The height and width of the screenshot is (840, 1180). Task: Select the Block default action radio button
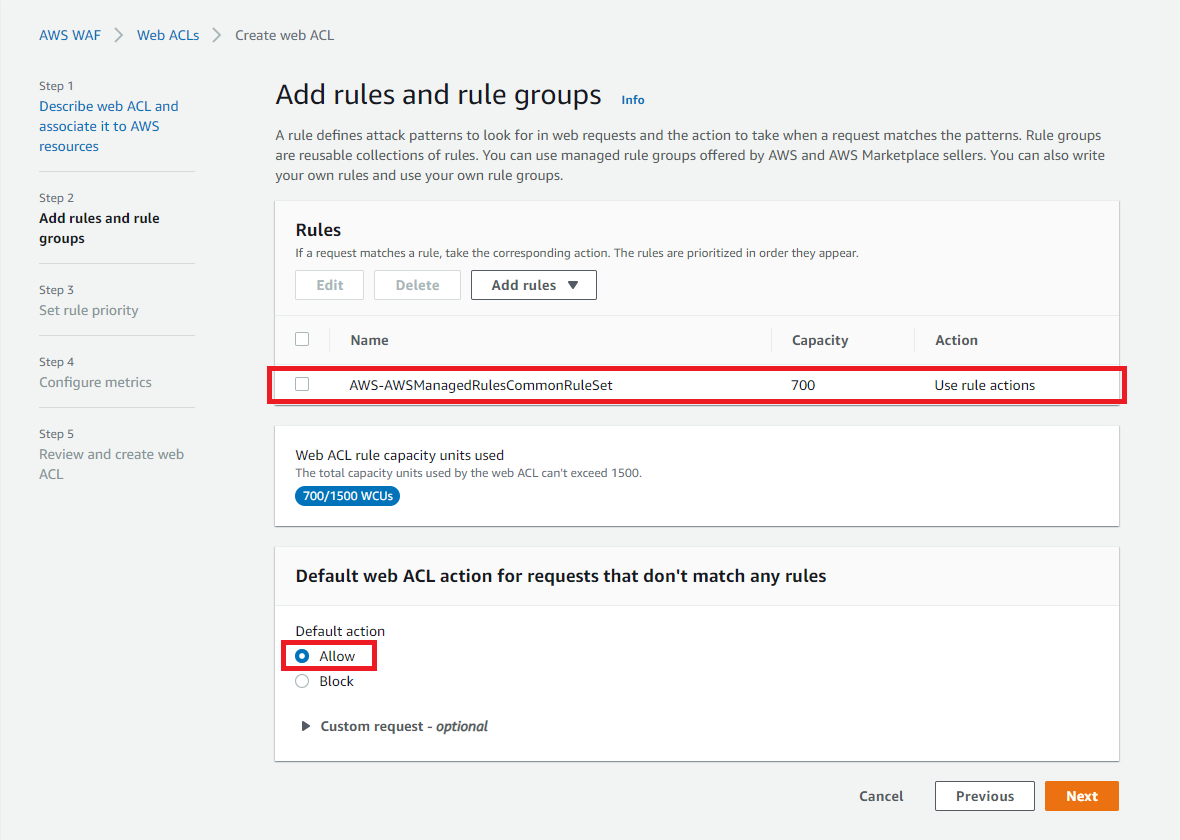tap(302, 681)
